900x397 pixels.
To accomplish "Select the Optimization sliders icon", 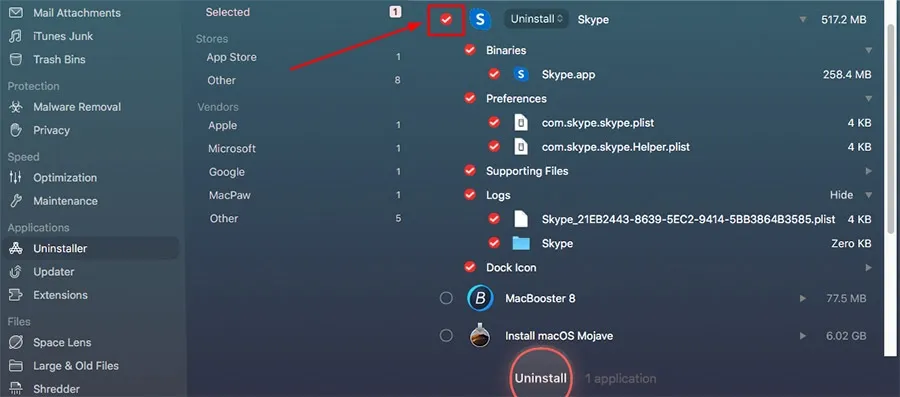I will 16,178.
